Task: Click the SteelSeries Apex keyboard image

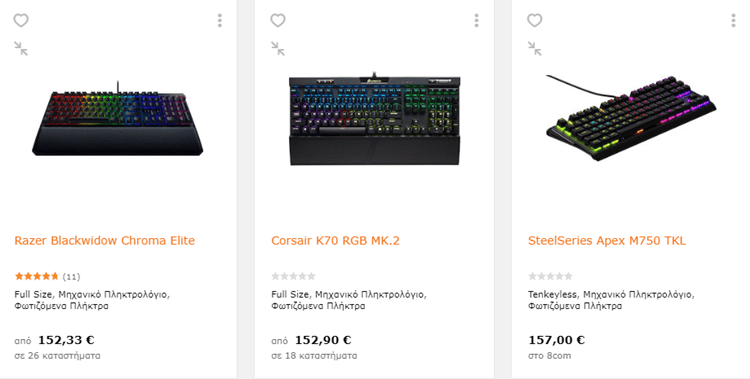Action: coord(631,117)
